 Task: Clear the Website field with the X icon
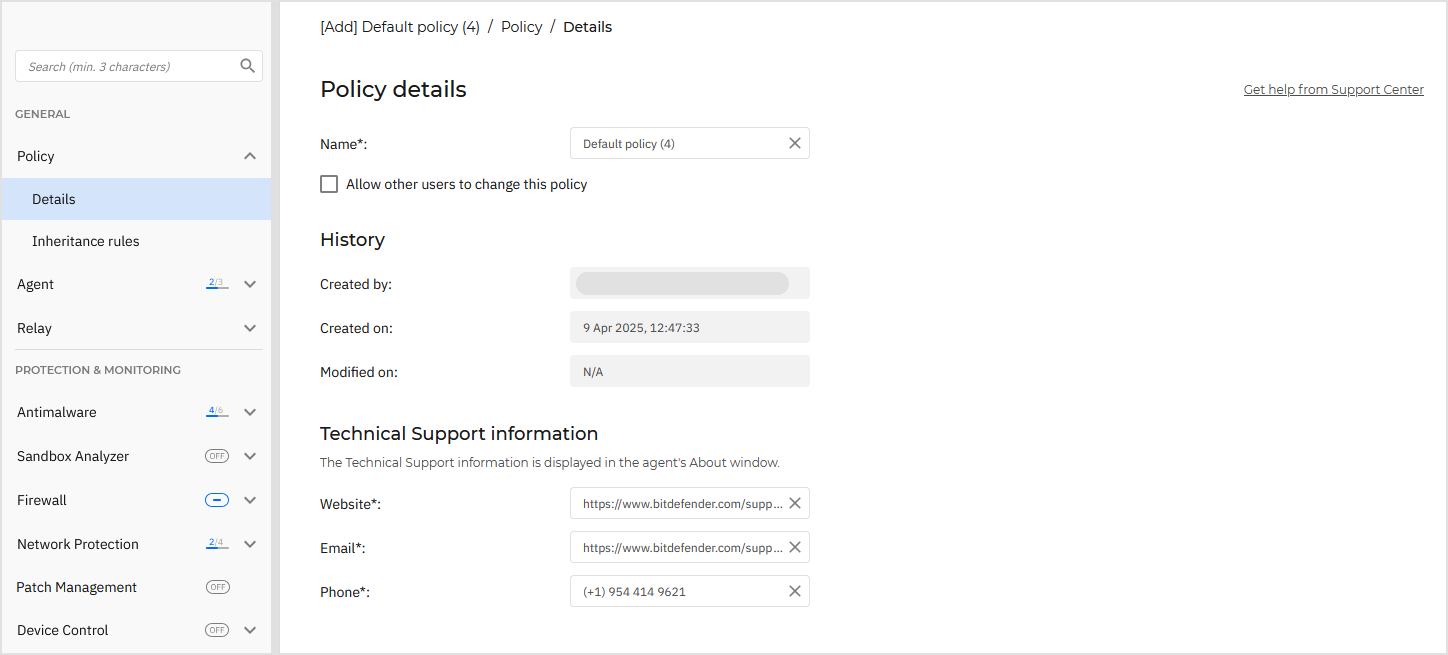coord(794,503)
